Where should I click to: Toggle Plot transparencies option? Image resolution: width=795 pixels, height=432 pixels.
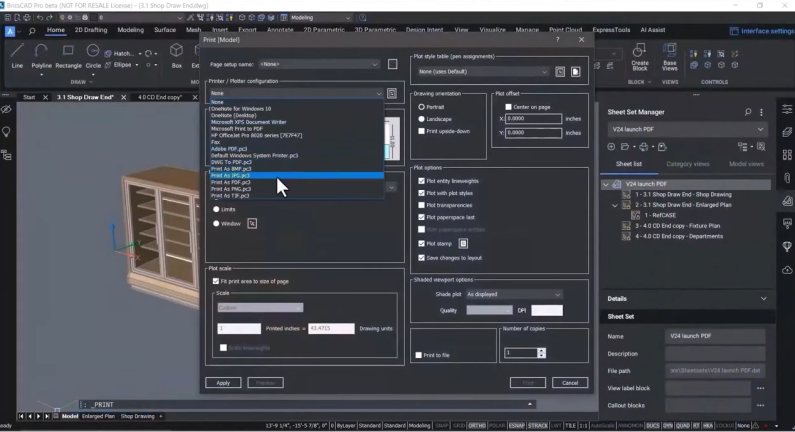pos(421,205)
